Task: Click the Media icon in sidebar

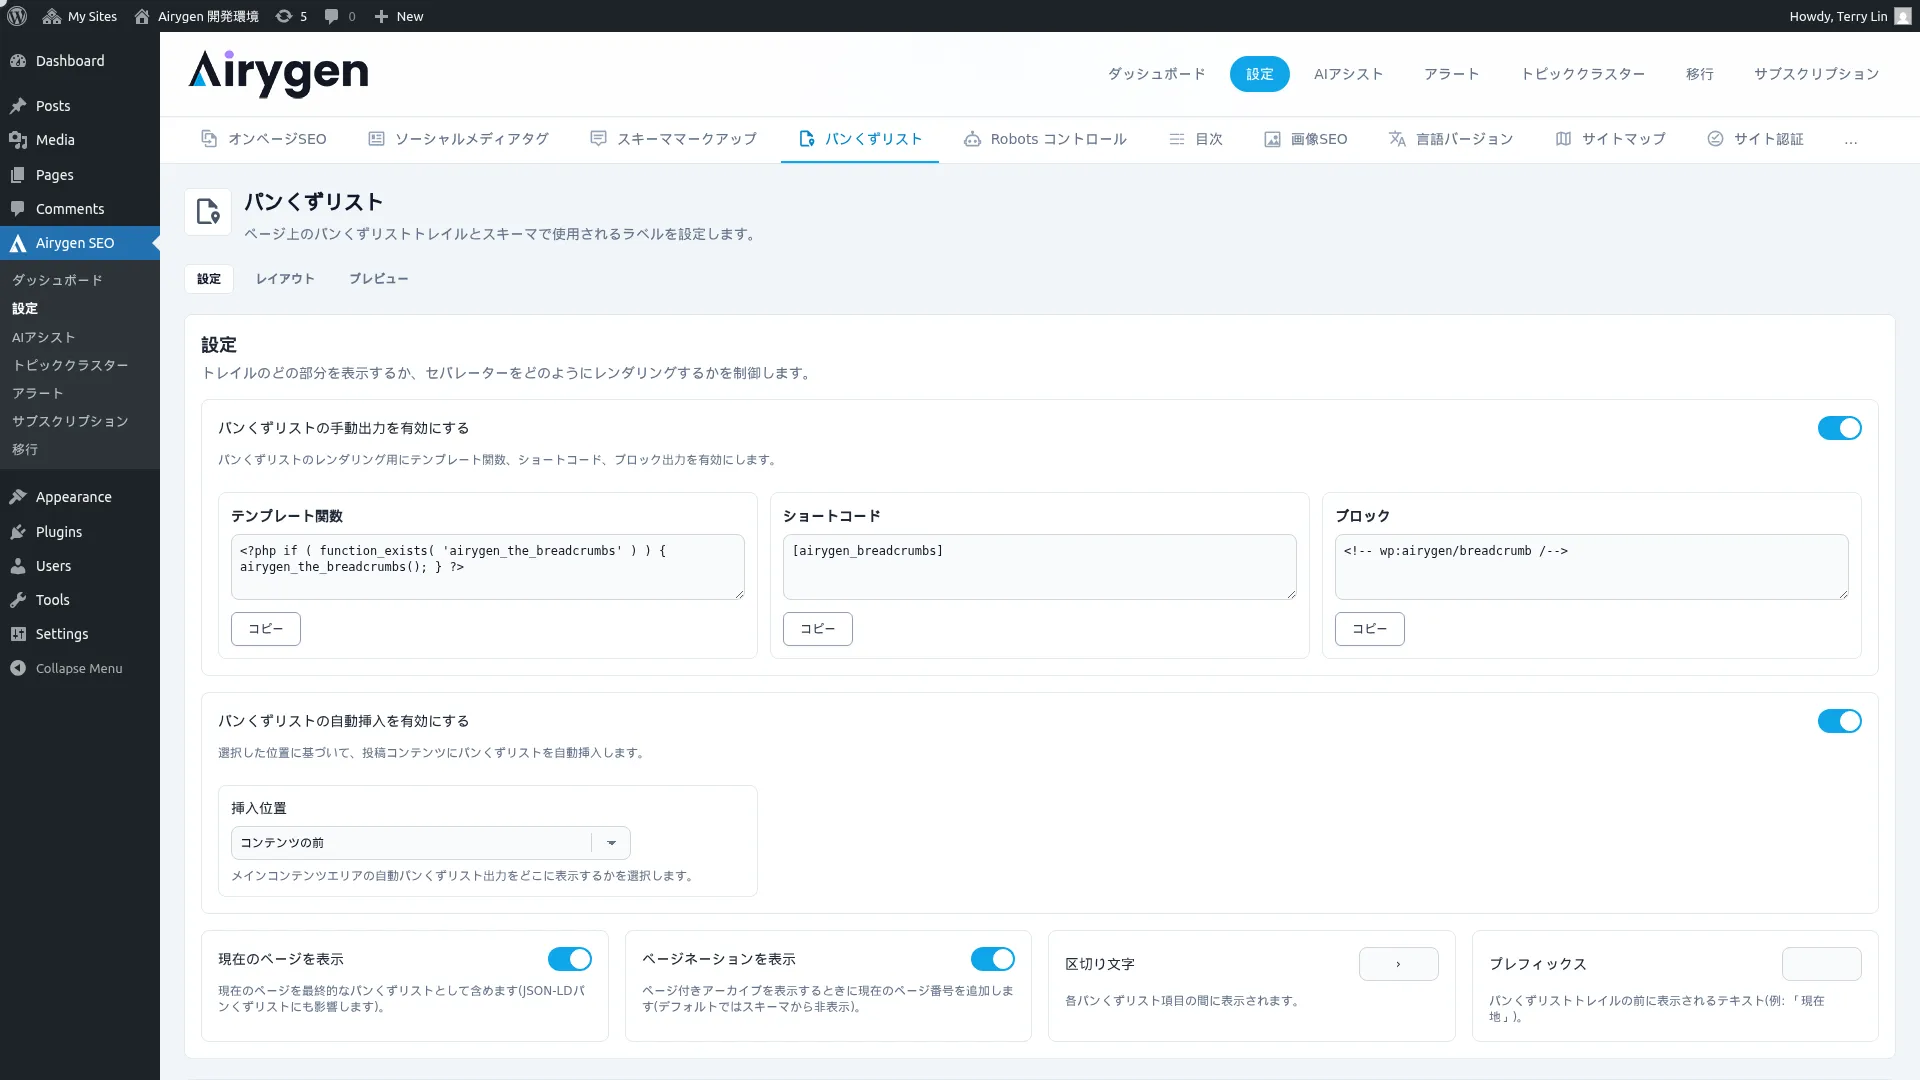Action: click(18, 140)
